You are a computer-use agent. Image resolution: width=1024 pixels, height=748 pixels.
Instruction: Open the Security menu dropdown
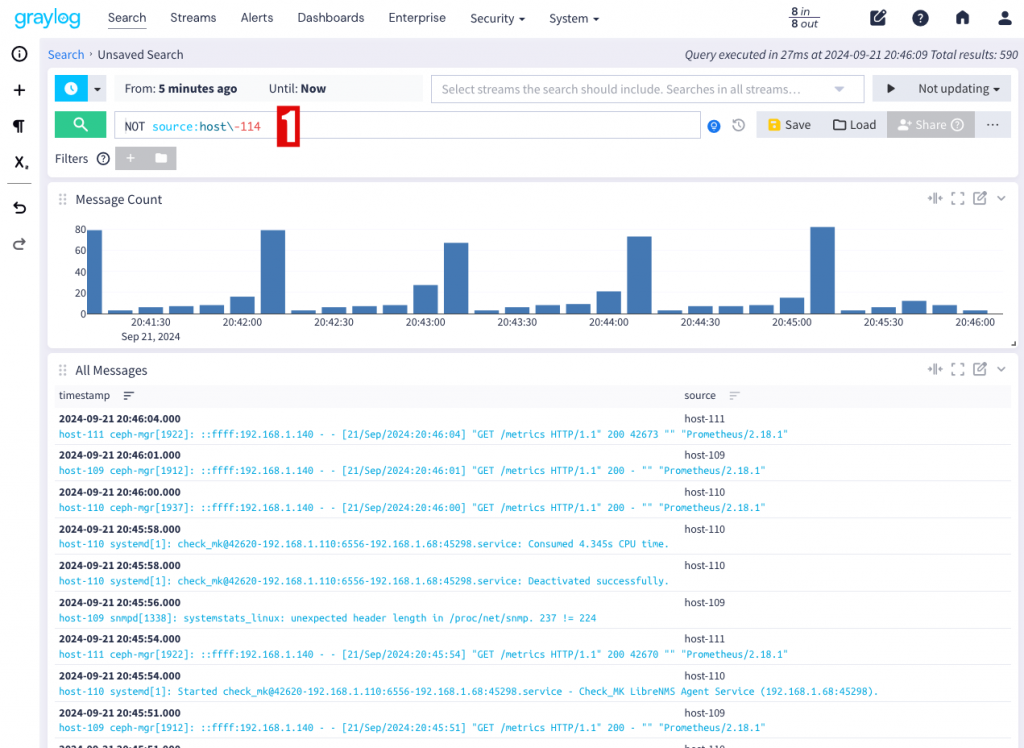[497, 18]
